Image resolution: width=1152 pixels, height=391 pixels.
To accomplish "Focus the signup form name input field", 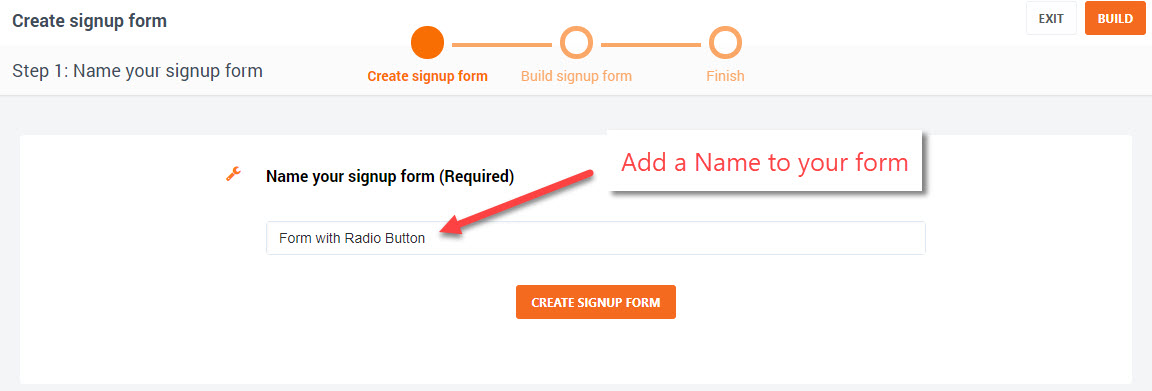I will click(x=596, y=238).
